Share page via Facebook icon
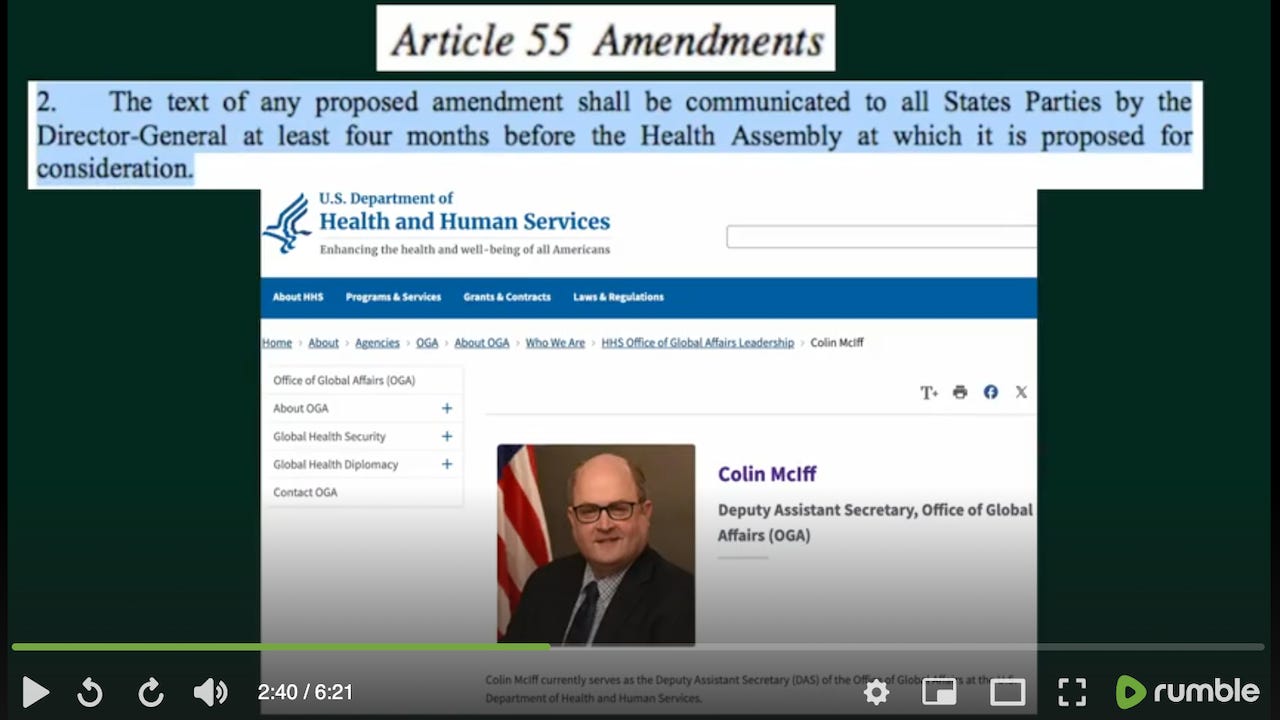 [x=990, y=392]
